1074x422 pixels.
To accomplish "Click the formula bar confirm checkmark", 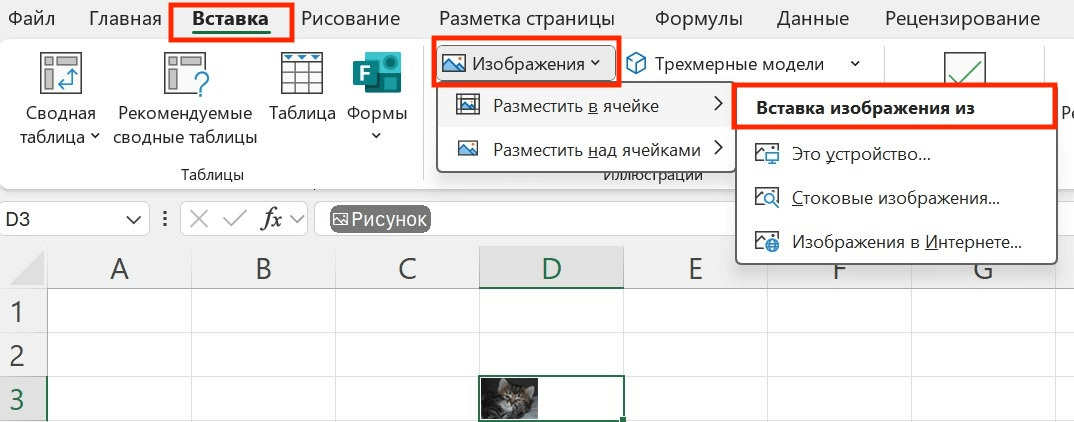I will [235, 219].
